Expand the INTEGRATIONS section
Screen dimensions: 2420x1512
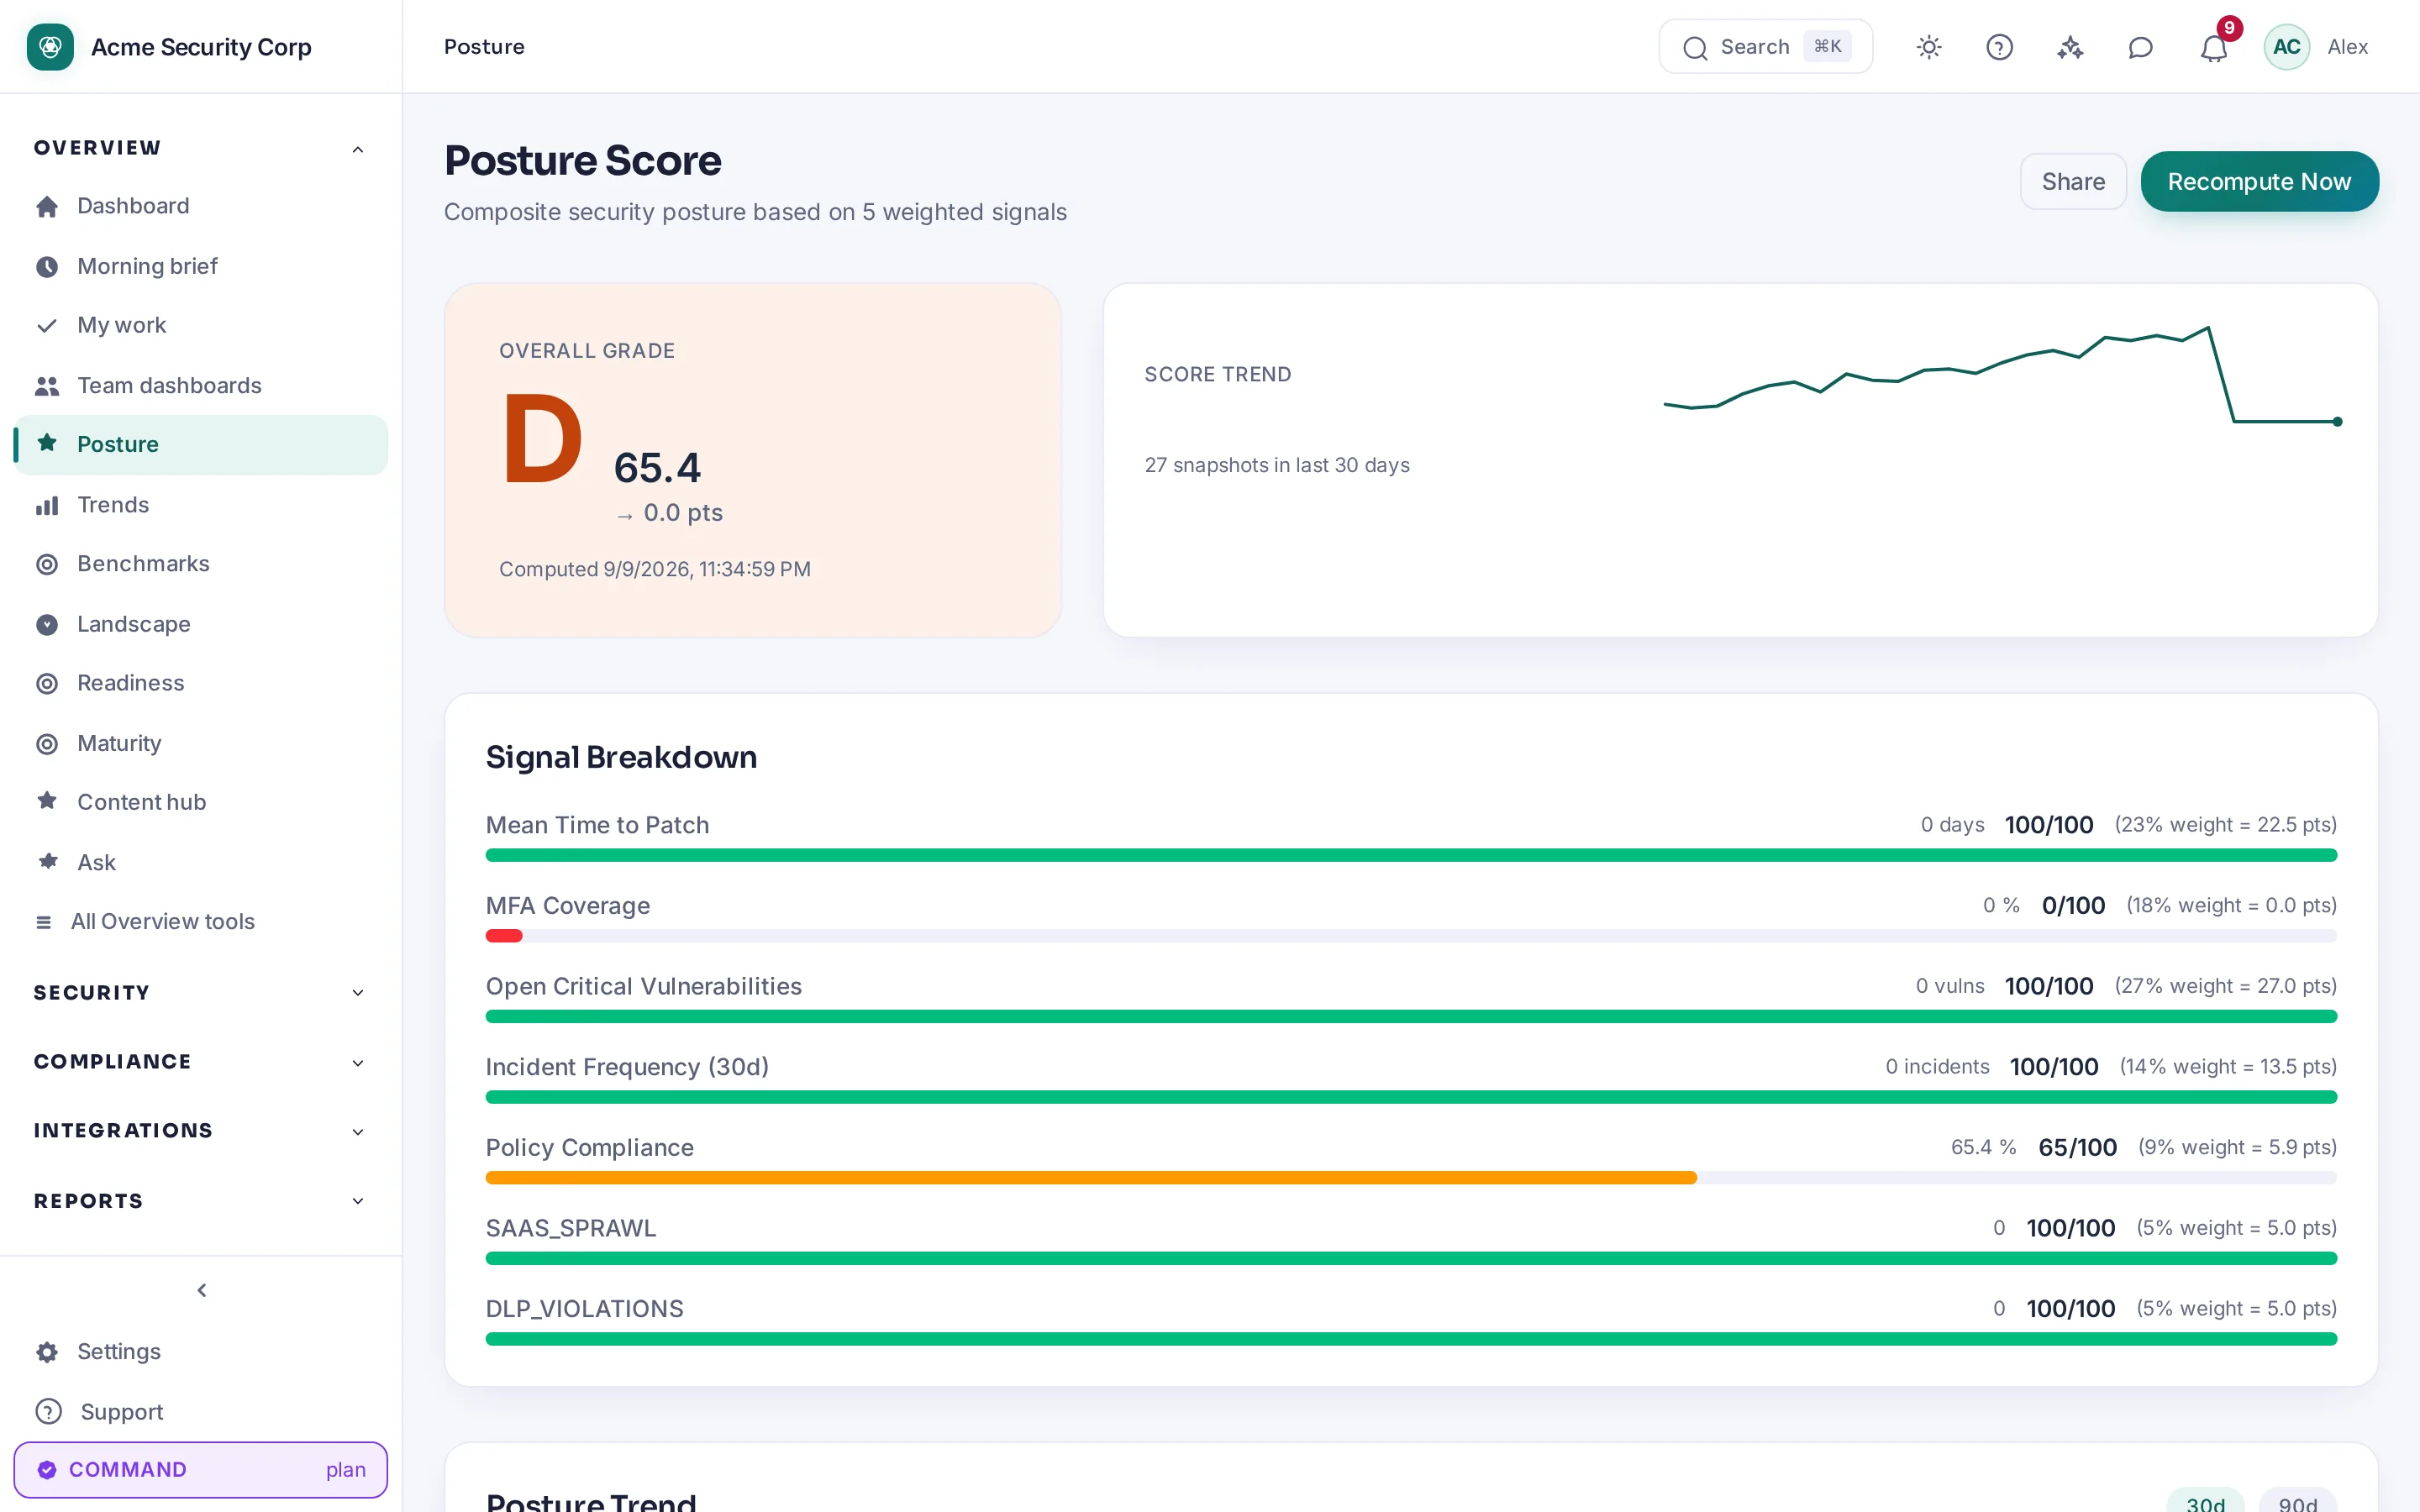coord(200,1131)
